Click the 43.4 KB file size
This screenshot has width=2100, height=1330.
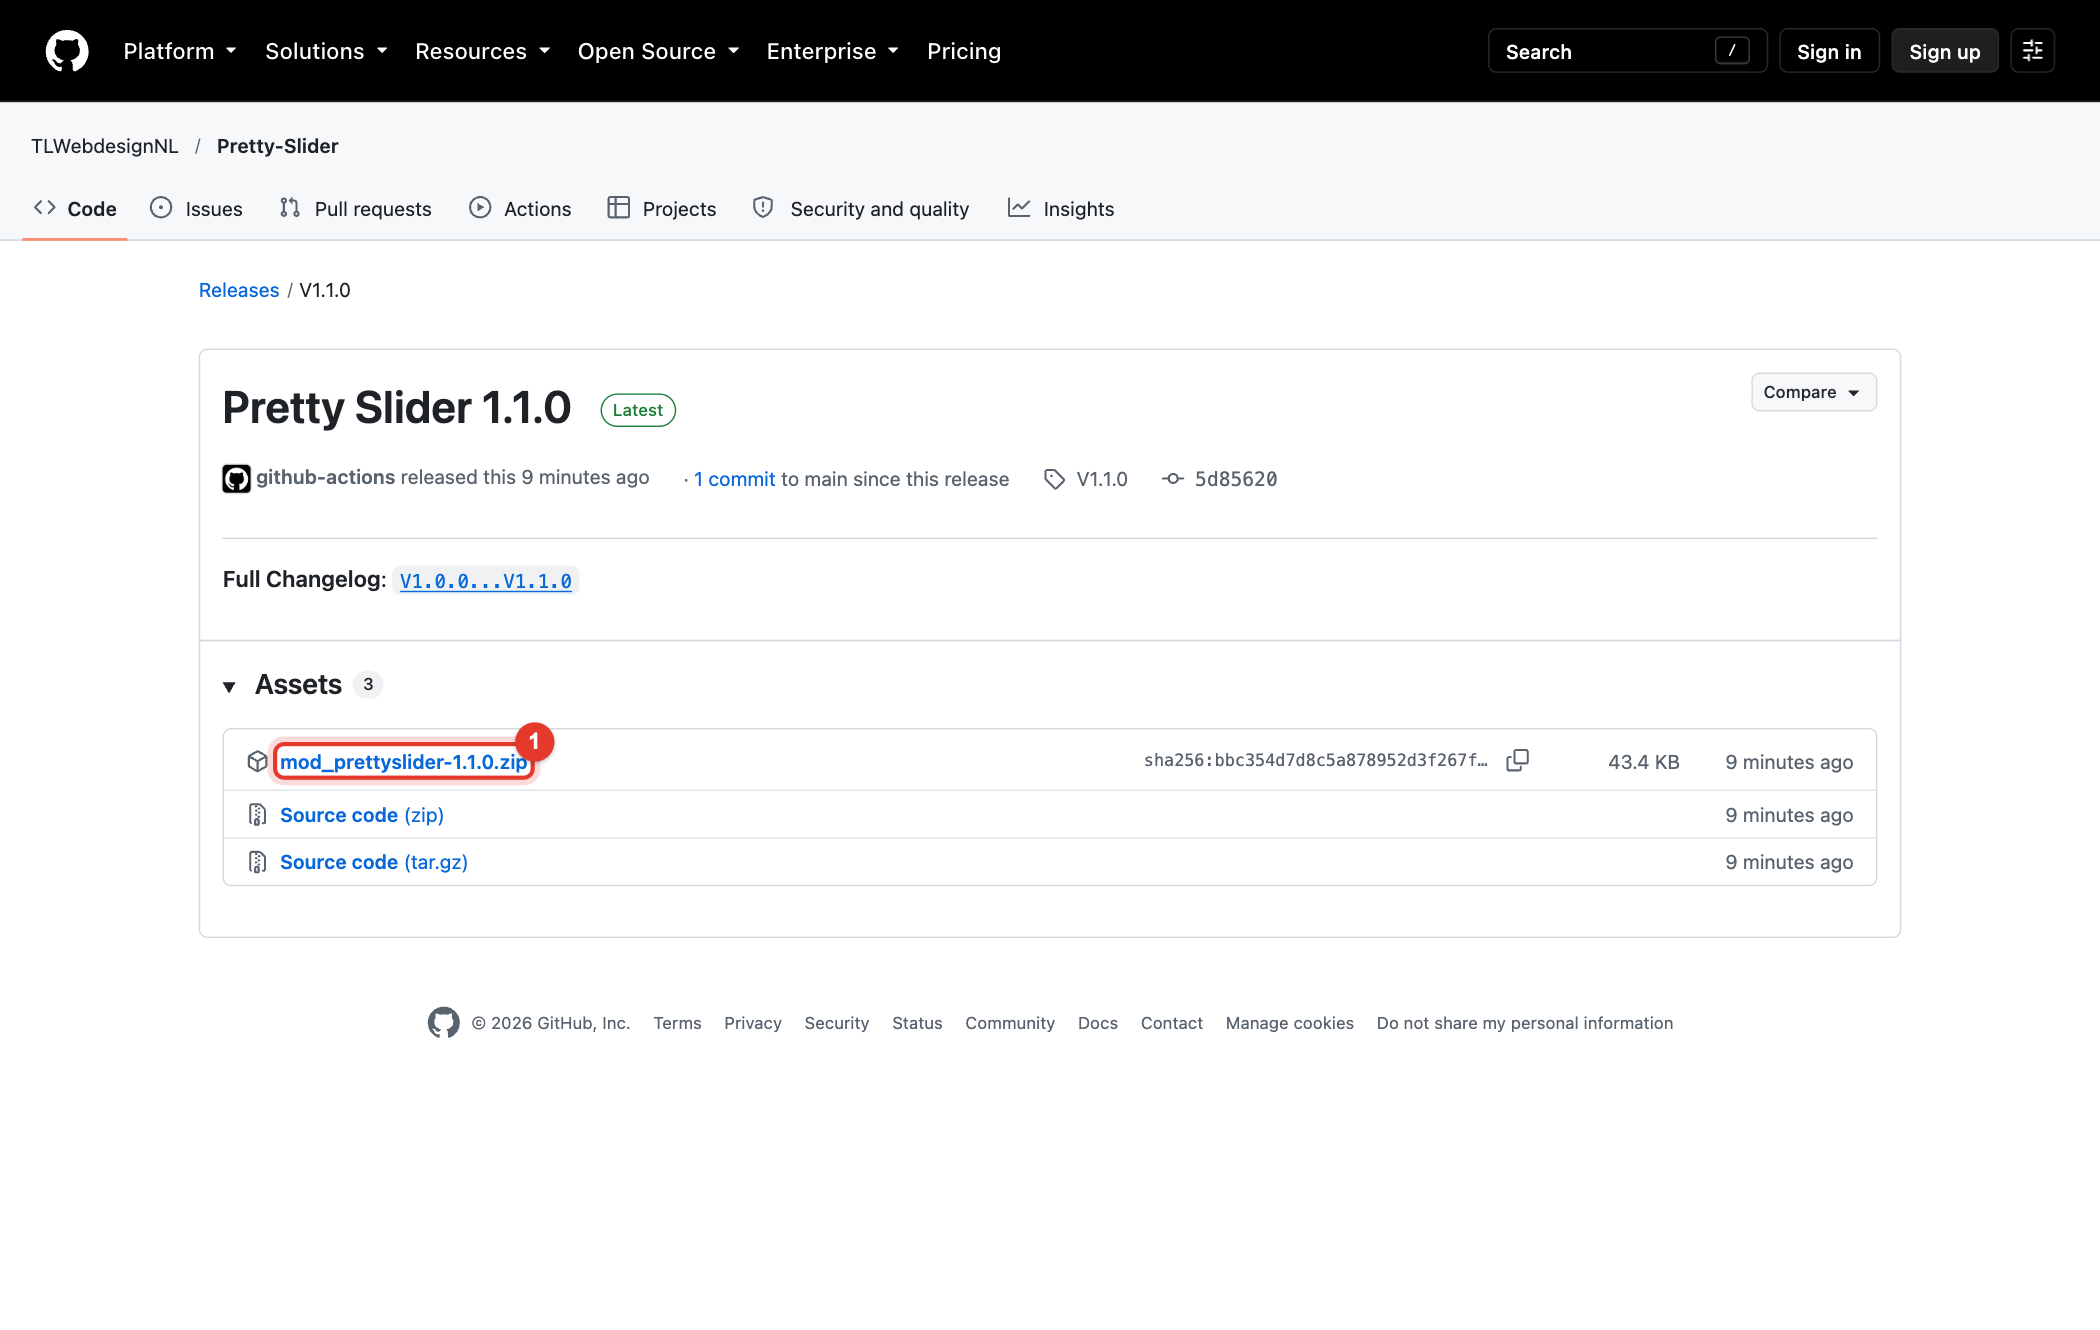1644,762
